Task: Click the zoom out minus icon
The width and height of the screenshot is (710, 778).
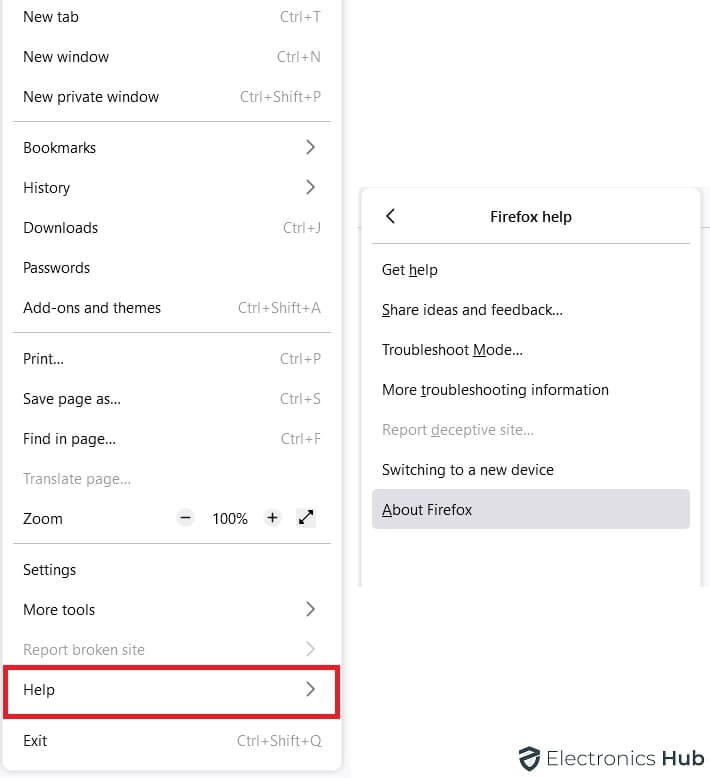Action: pos(185,518)
